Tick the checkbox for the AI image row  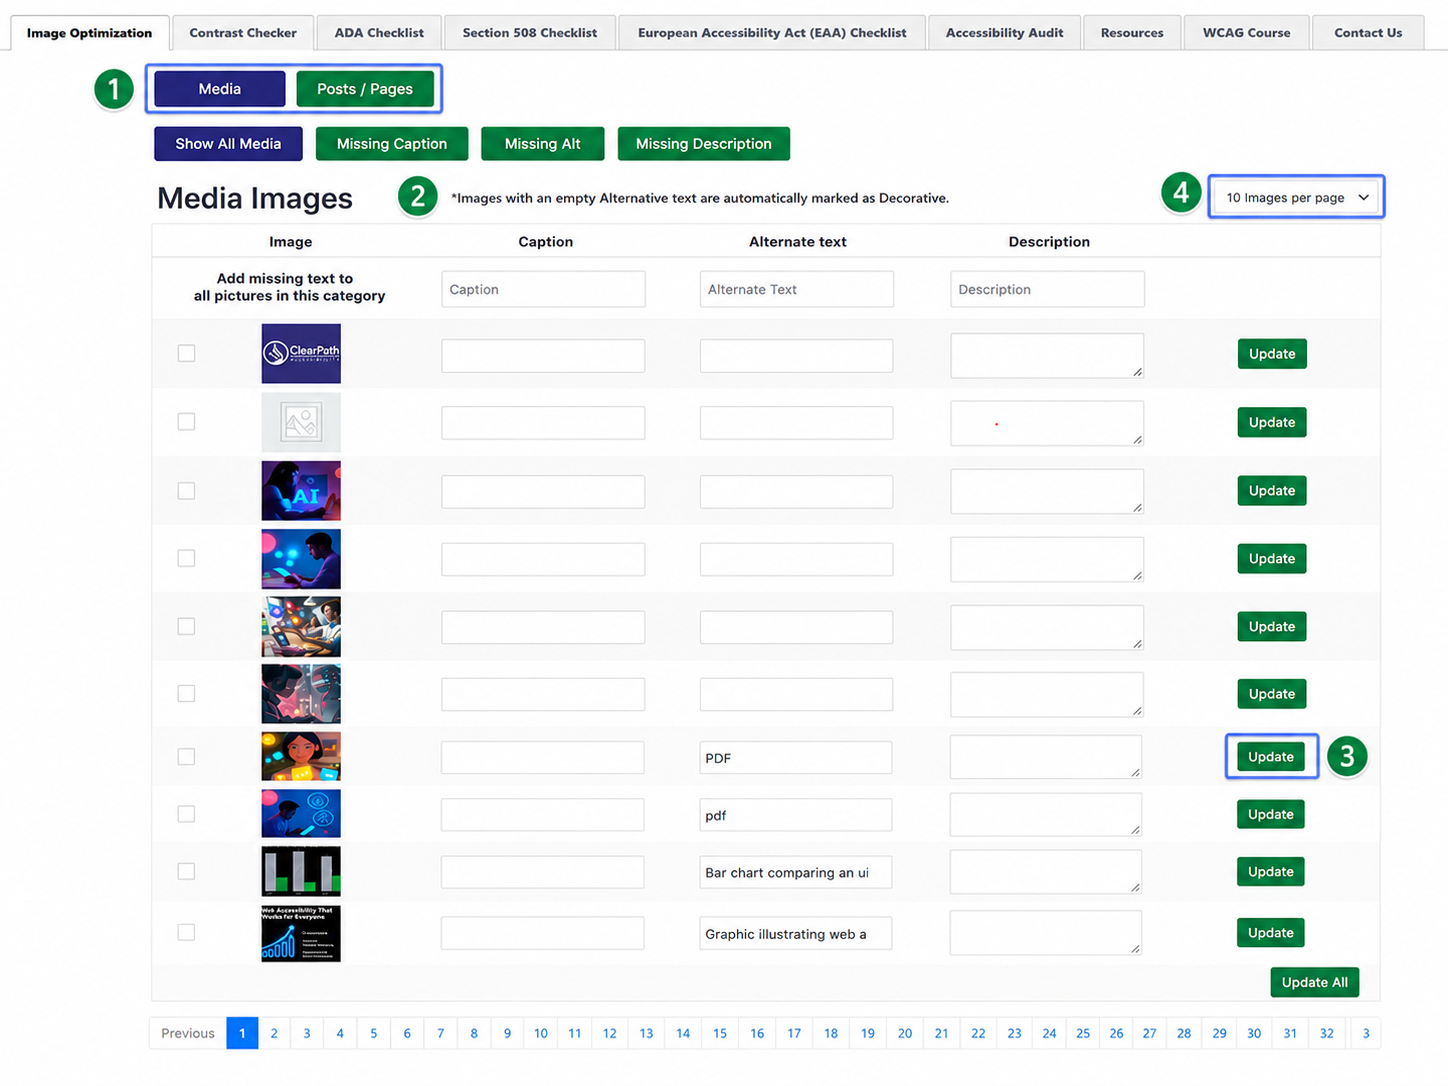click(x=186, y=490)
